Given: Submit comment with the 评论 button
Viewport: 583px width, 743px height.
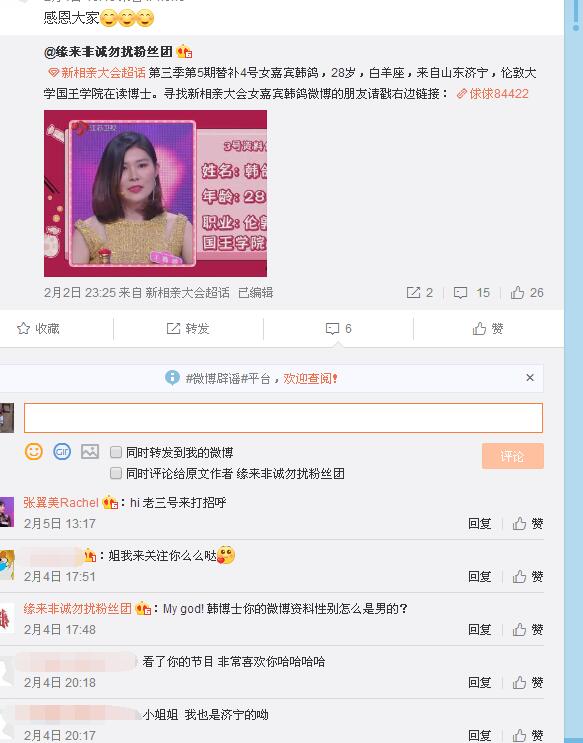Looking at the screenshot, I should click(513, 456).
